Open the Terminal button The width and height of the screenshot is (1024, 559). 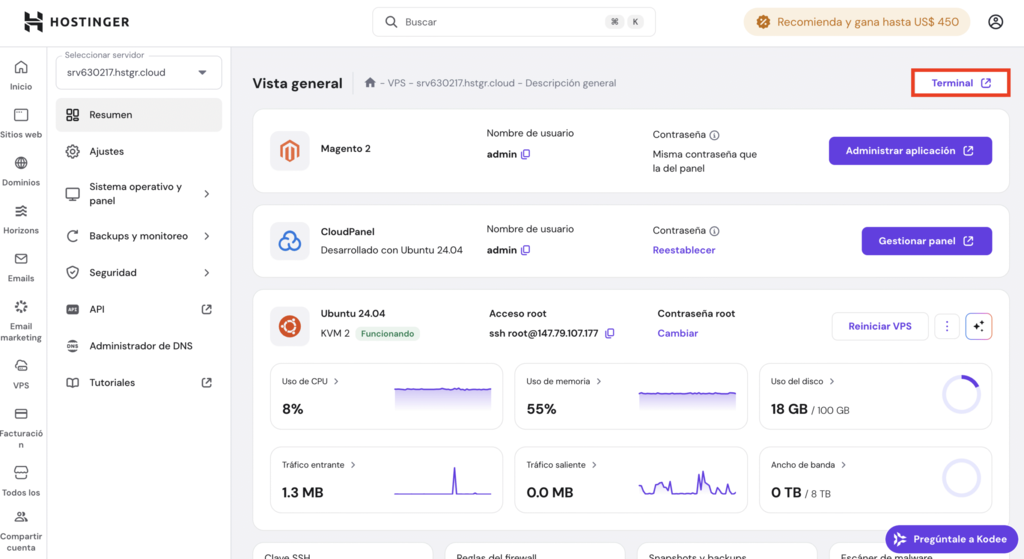(x=961, y=83)
